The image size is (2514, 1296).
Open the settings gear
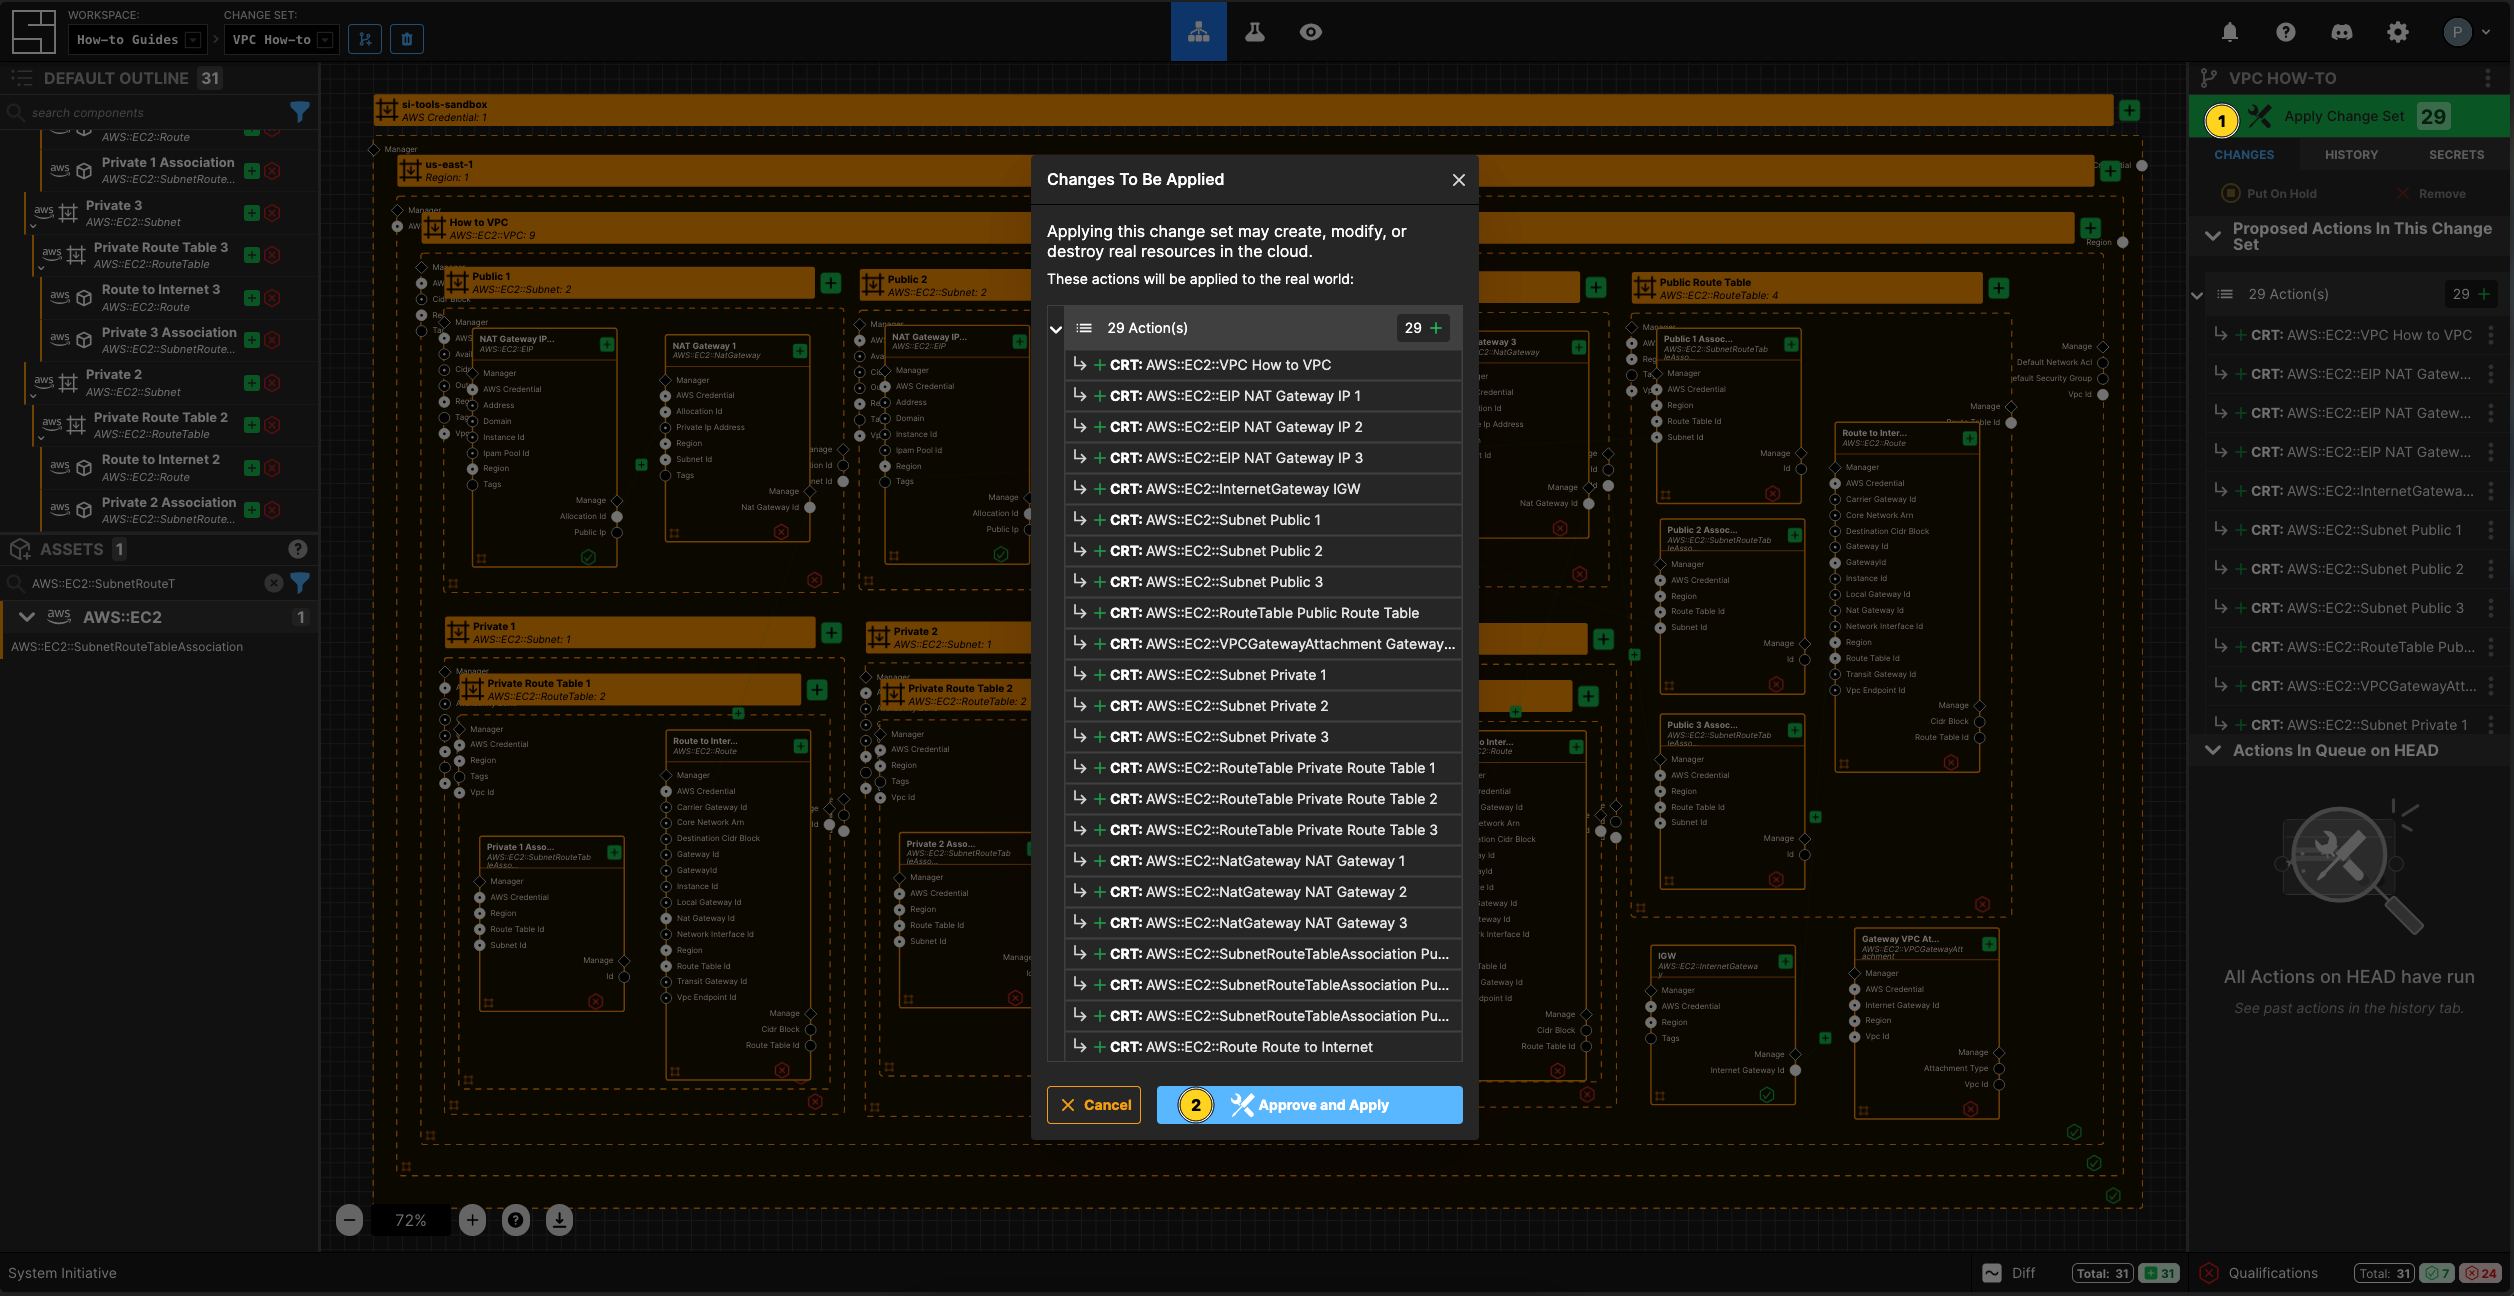2397,32
